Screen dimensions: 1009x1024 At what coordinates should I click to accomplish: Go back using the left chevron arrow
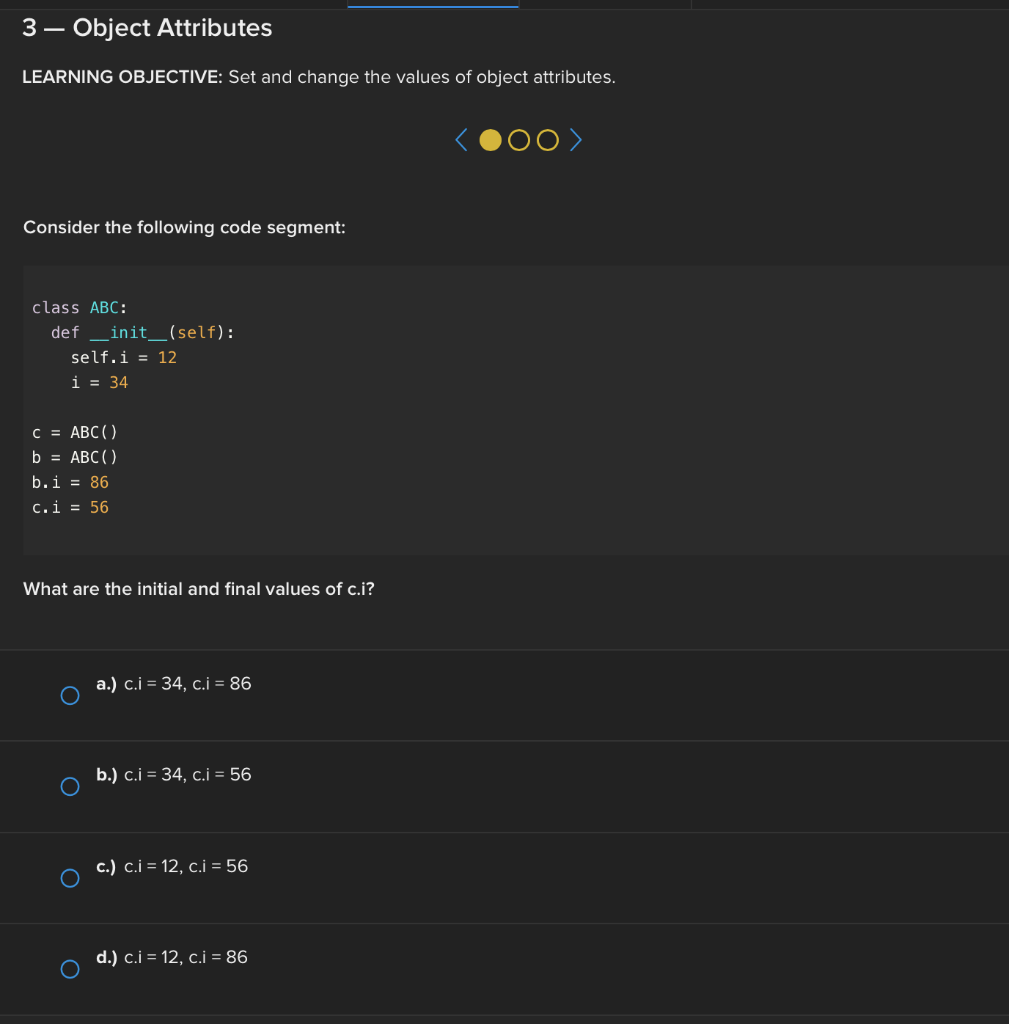point(461,140)
